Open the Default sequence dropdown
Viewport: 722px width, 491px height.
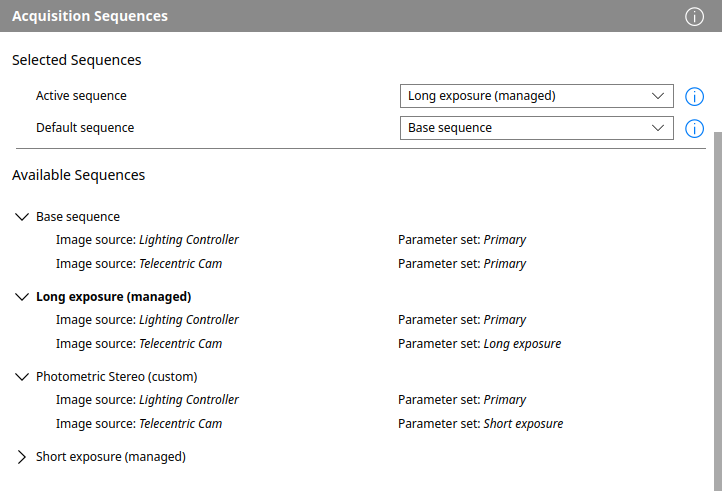[536, 128]
